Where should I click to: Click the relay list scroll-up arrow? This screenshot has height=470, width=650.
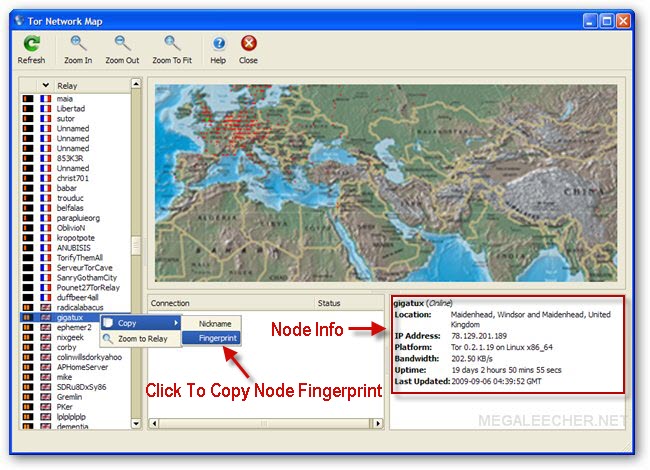click(136, 84)
